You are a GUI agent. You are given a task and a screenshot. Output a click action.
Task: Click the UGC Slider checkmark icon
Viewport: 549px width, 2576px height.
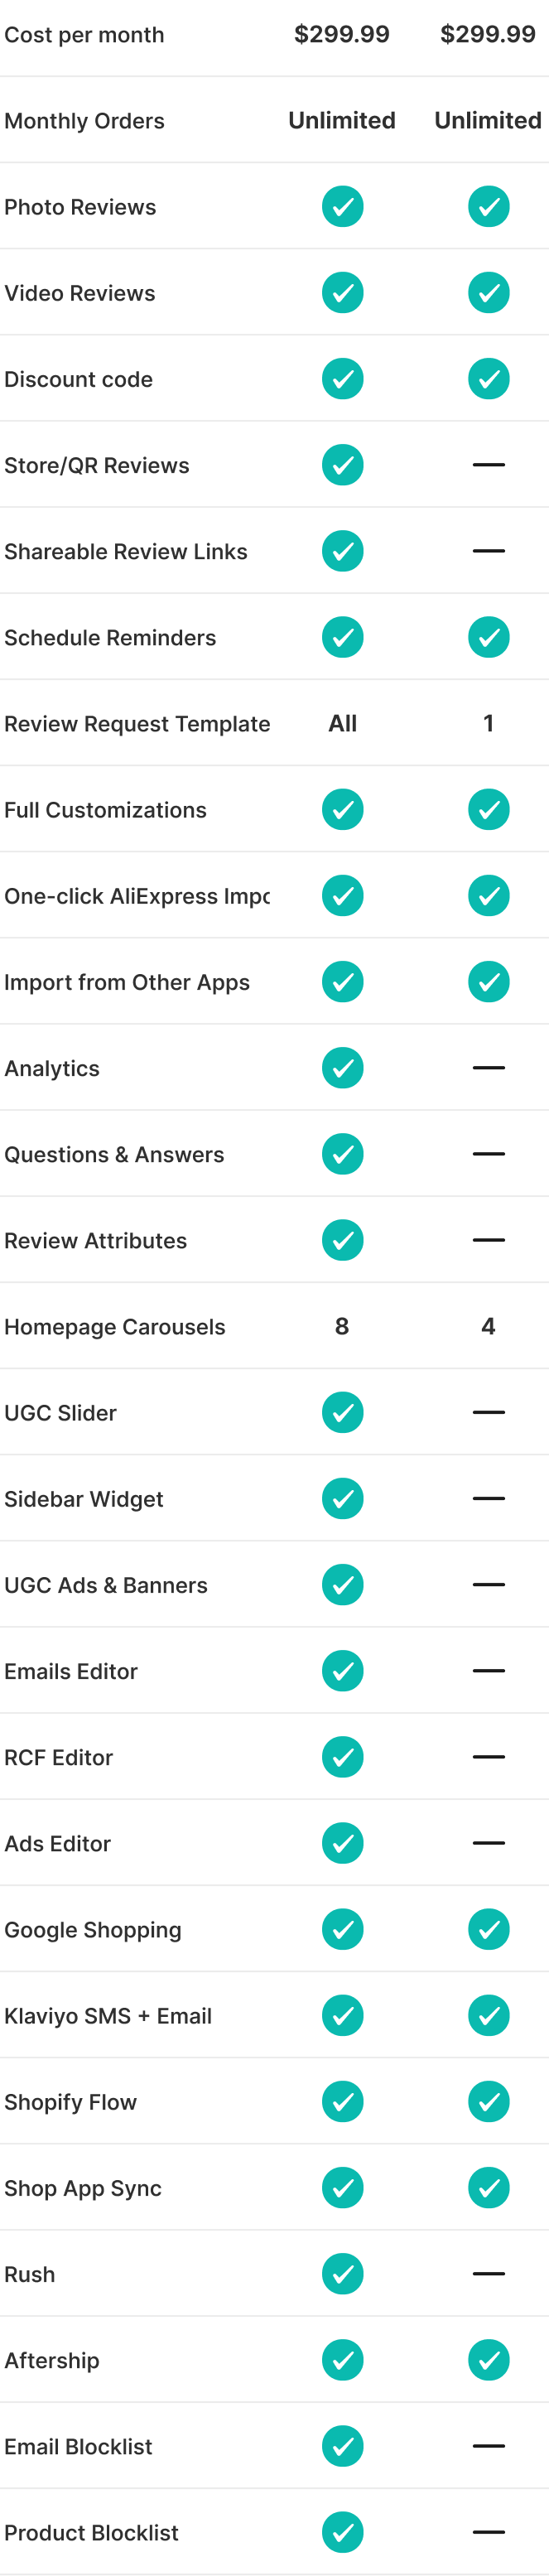click(342, 1413)
